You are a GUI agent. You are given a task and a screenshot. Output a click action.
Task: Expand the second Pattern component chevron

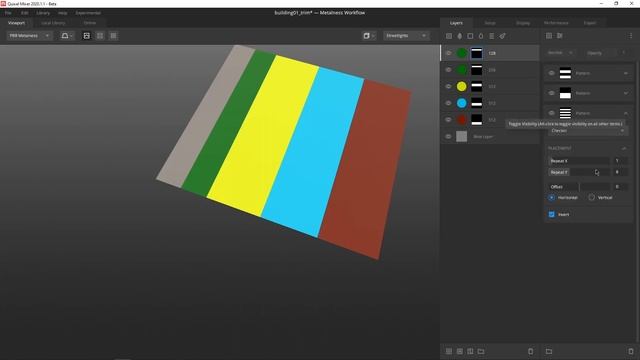(626, 93)
